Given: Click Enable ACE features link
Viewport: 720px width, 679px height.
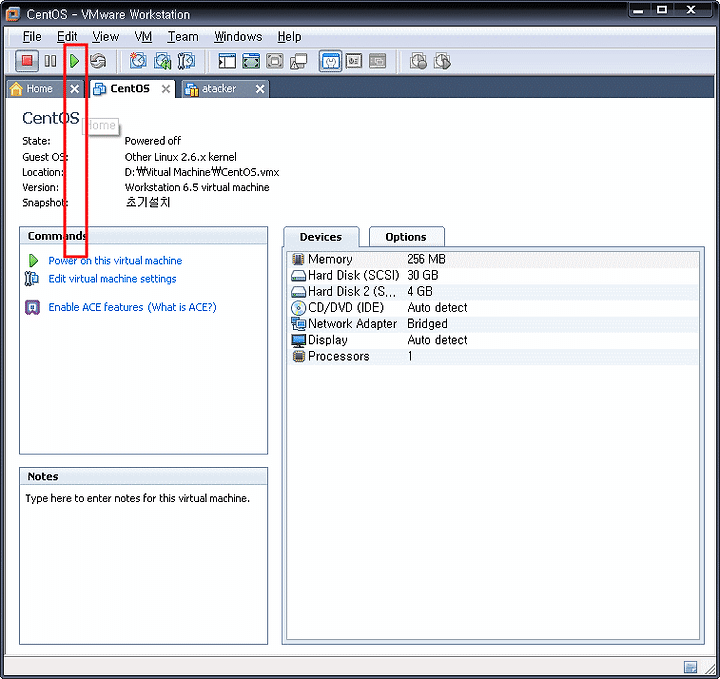Looking at the screenshot, I should (96, 307).
